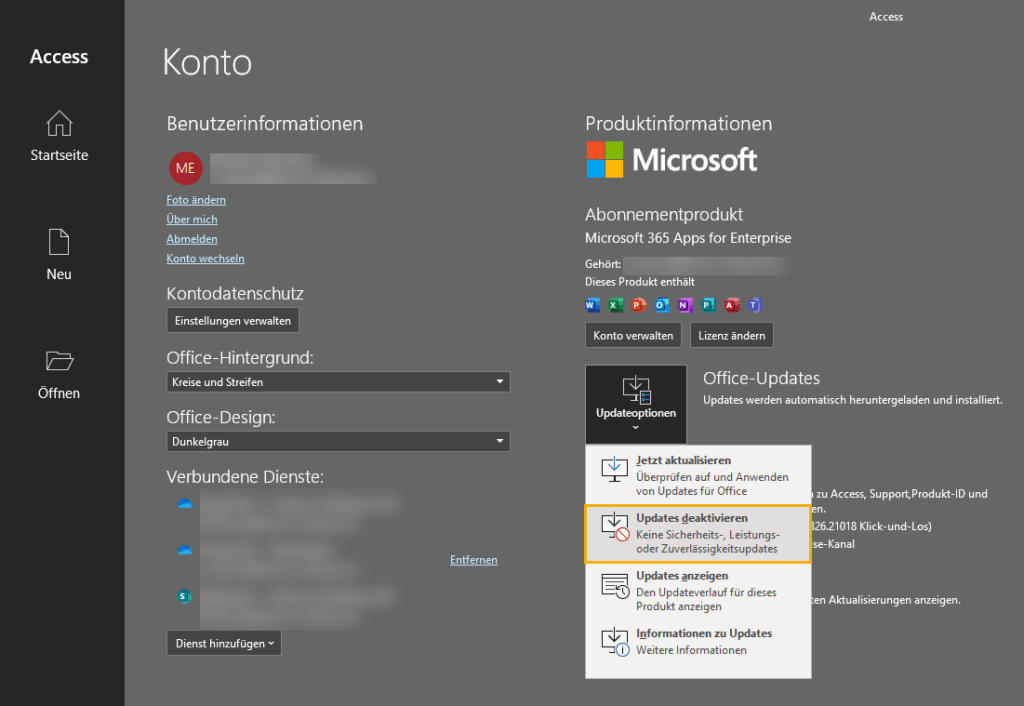This screenshot has width=1024, height=706.
Task: Click the Updates anzeigen history icon
Action: click(615, 585)
